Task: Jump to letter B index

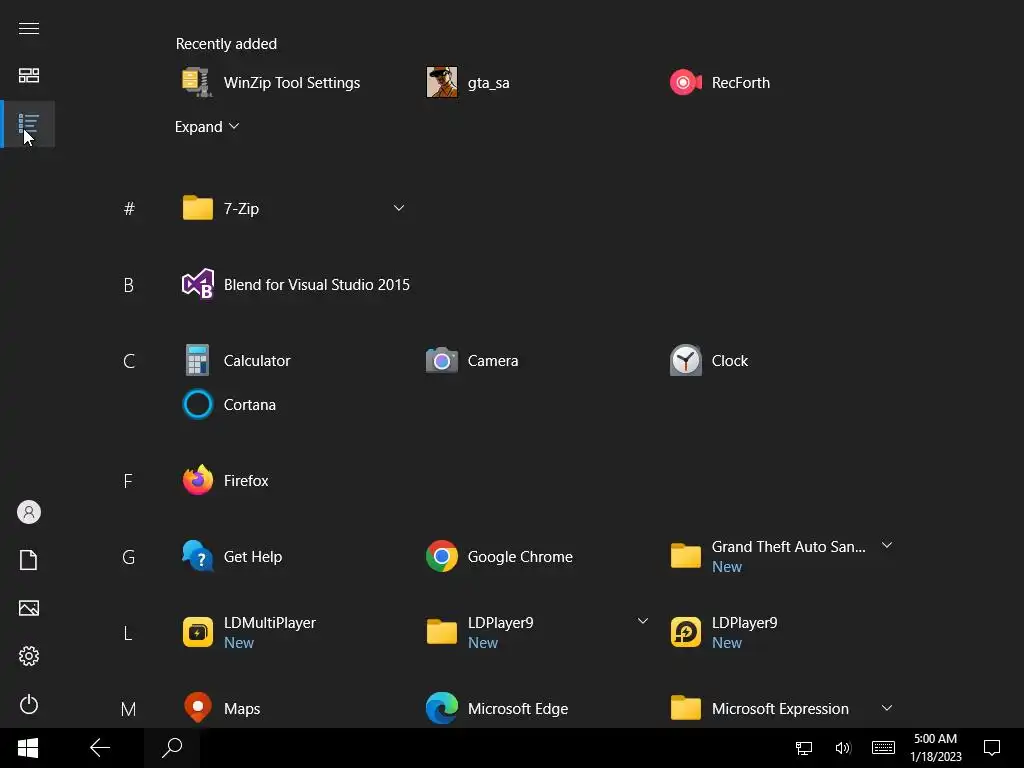Action: pos(129,285)
